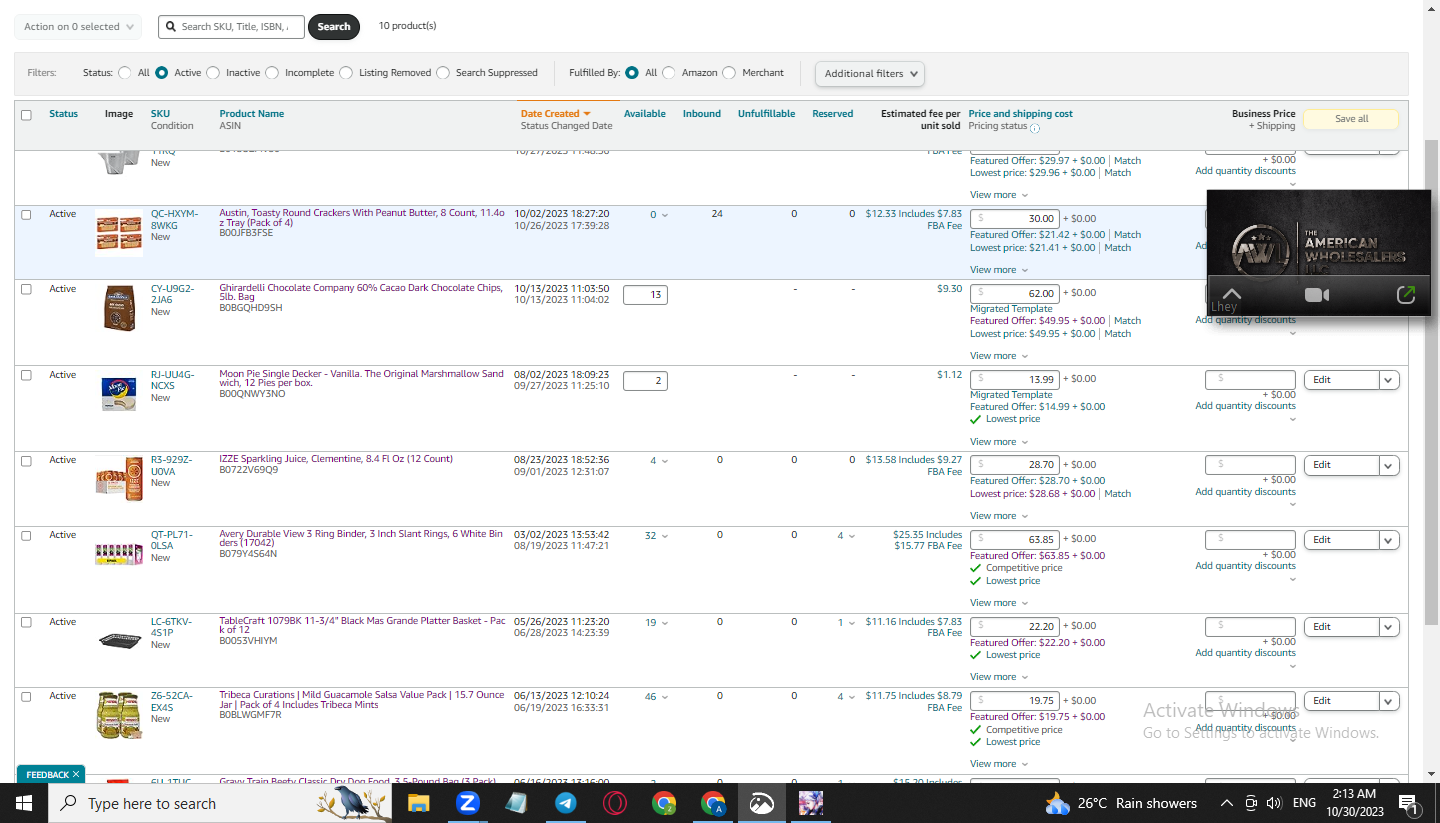This screenshot has height=823, width=1440.
Task: Click the green arrow icon to exit Zoom minimized video
Action: click(x=1405, y=295)
